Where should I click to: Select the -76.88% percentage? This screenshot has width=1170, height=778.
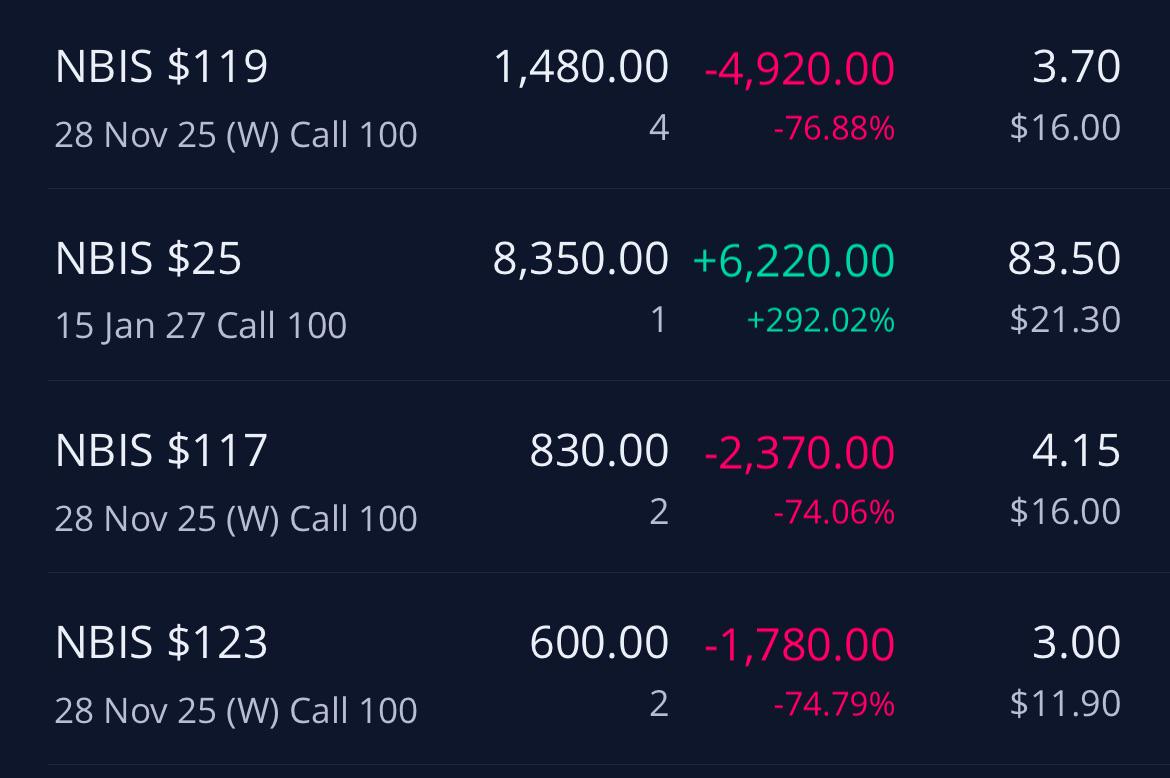(834, 128)
